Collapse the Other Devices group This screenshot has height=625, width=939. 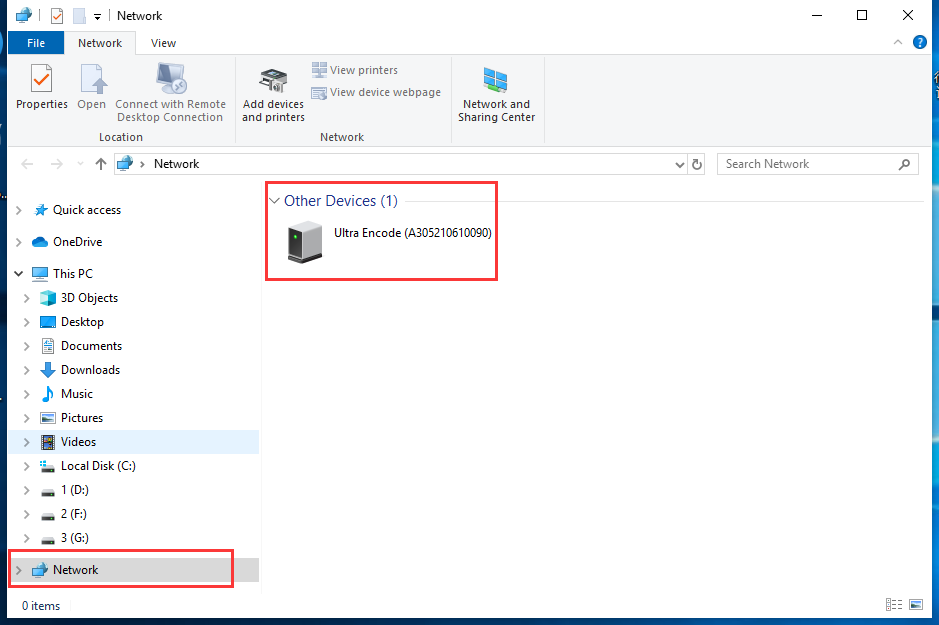(274, 201)
